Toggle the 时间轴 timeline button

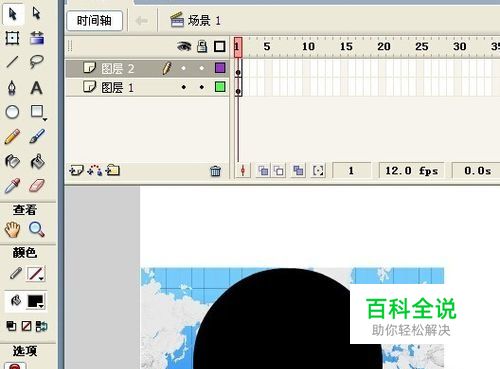click(95, 21)
